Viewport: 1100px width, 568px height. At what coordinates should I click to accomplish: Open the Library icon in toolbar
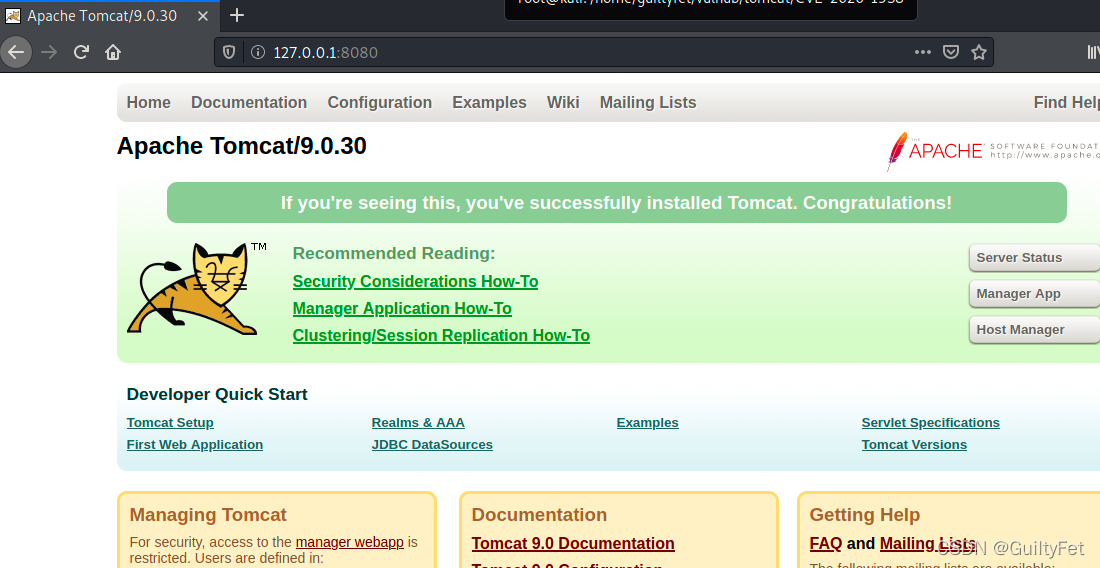pos(1093,52)
